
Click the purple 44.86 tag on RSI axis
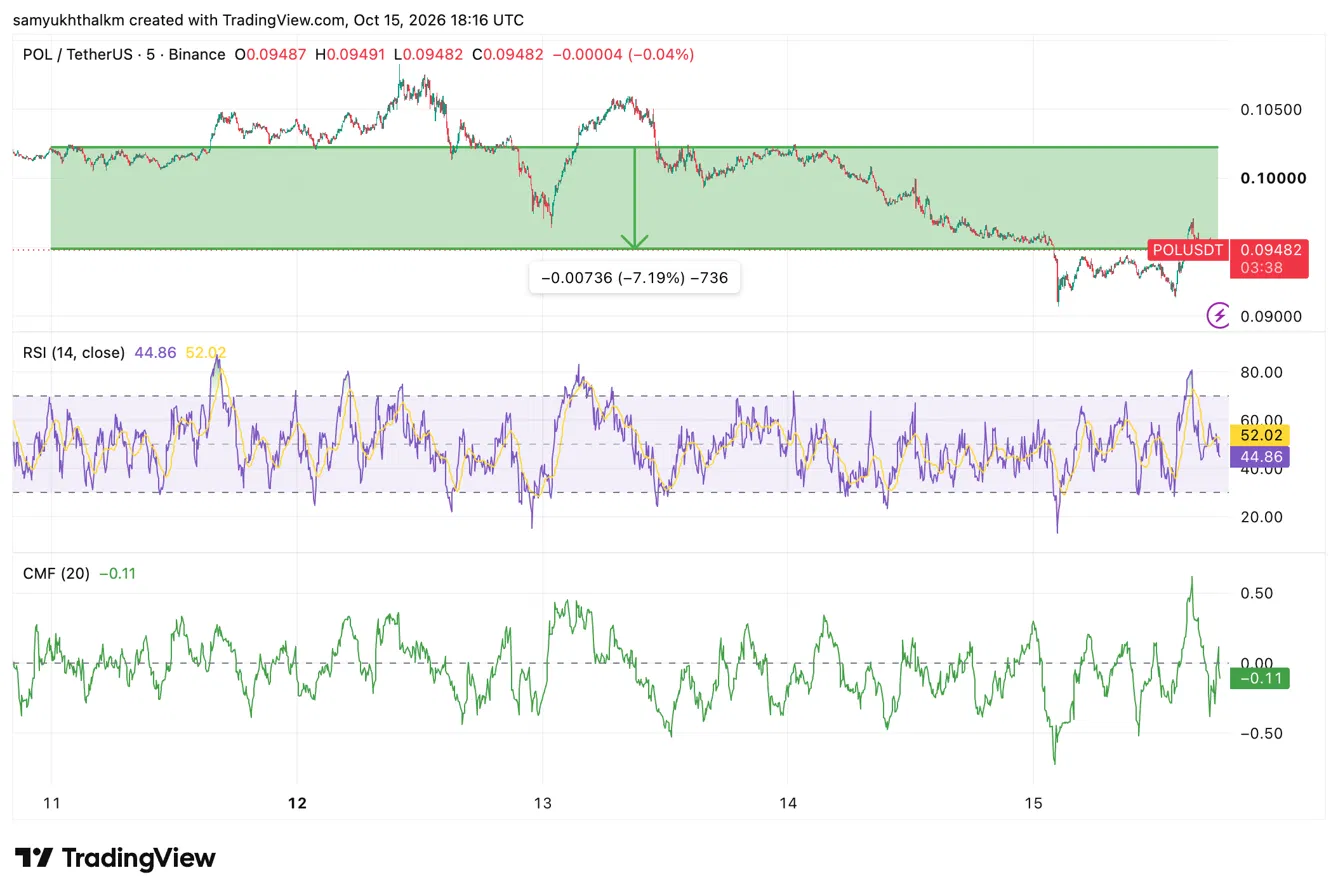coord(1260,457)
